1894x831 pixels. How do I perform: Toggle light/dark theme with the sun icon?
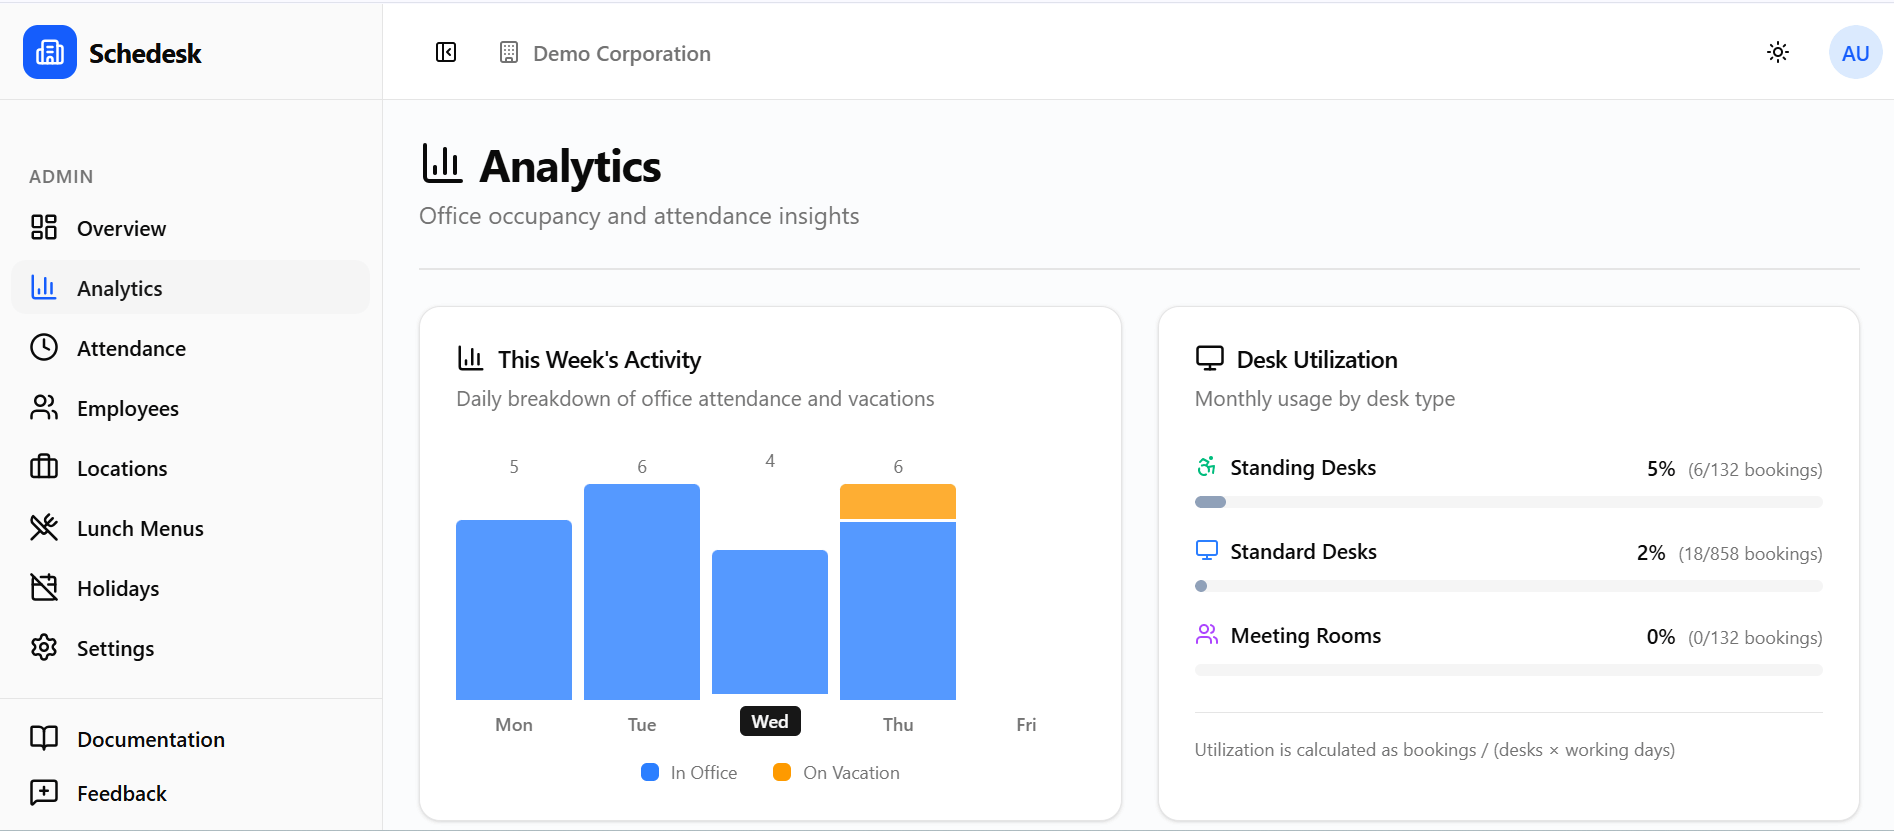tap(1778, 52)
